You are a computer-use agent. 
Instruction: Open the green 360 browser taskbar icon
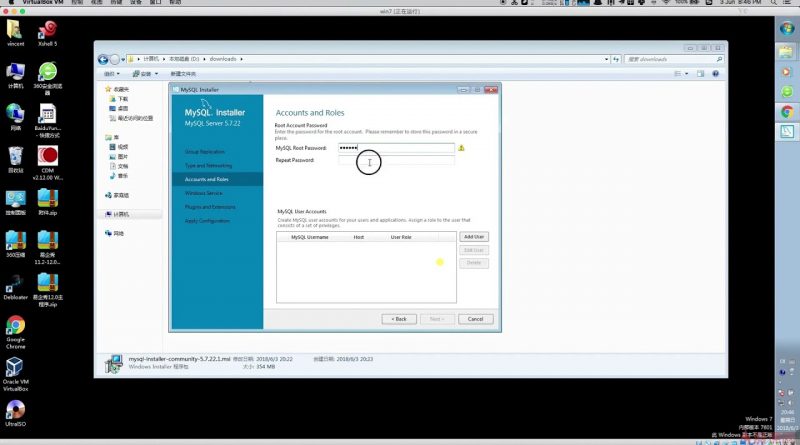786,92
